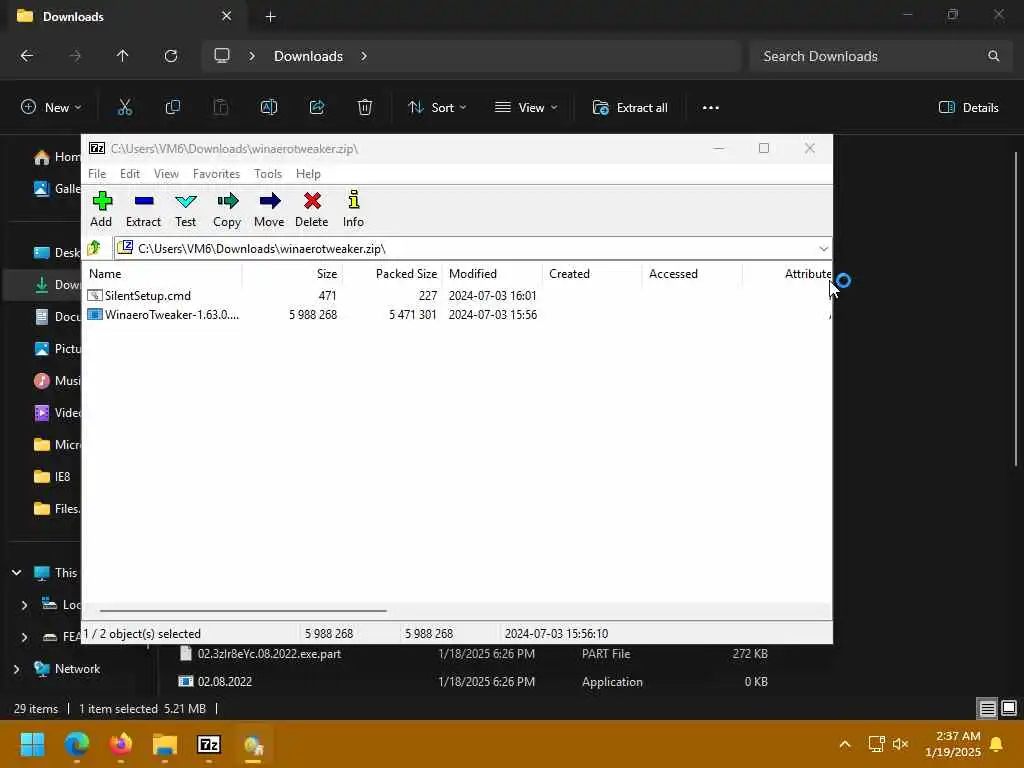Run the 7-Zip Test archive tool

pyautogui.click(x=185, y=209)
